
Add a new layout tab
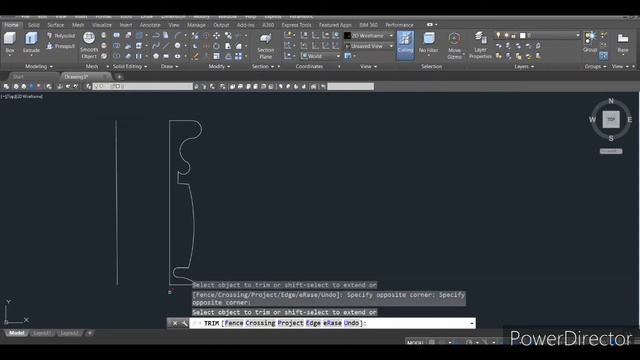click(90, 333)
